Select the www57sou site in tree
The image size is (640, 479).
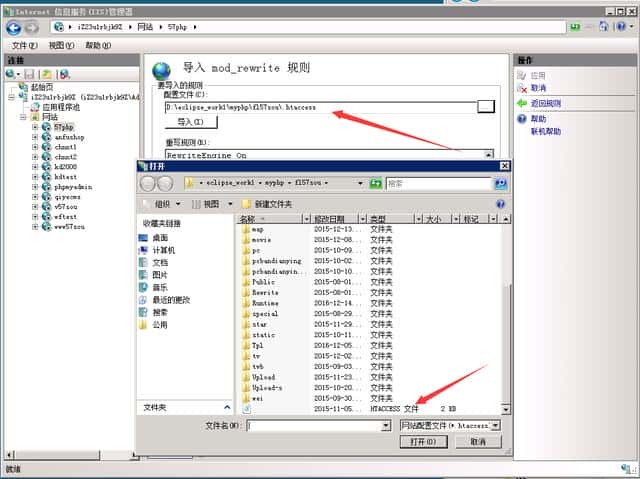69,226
